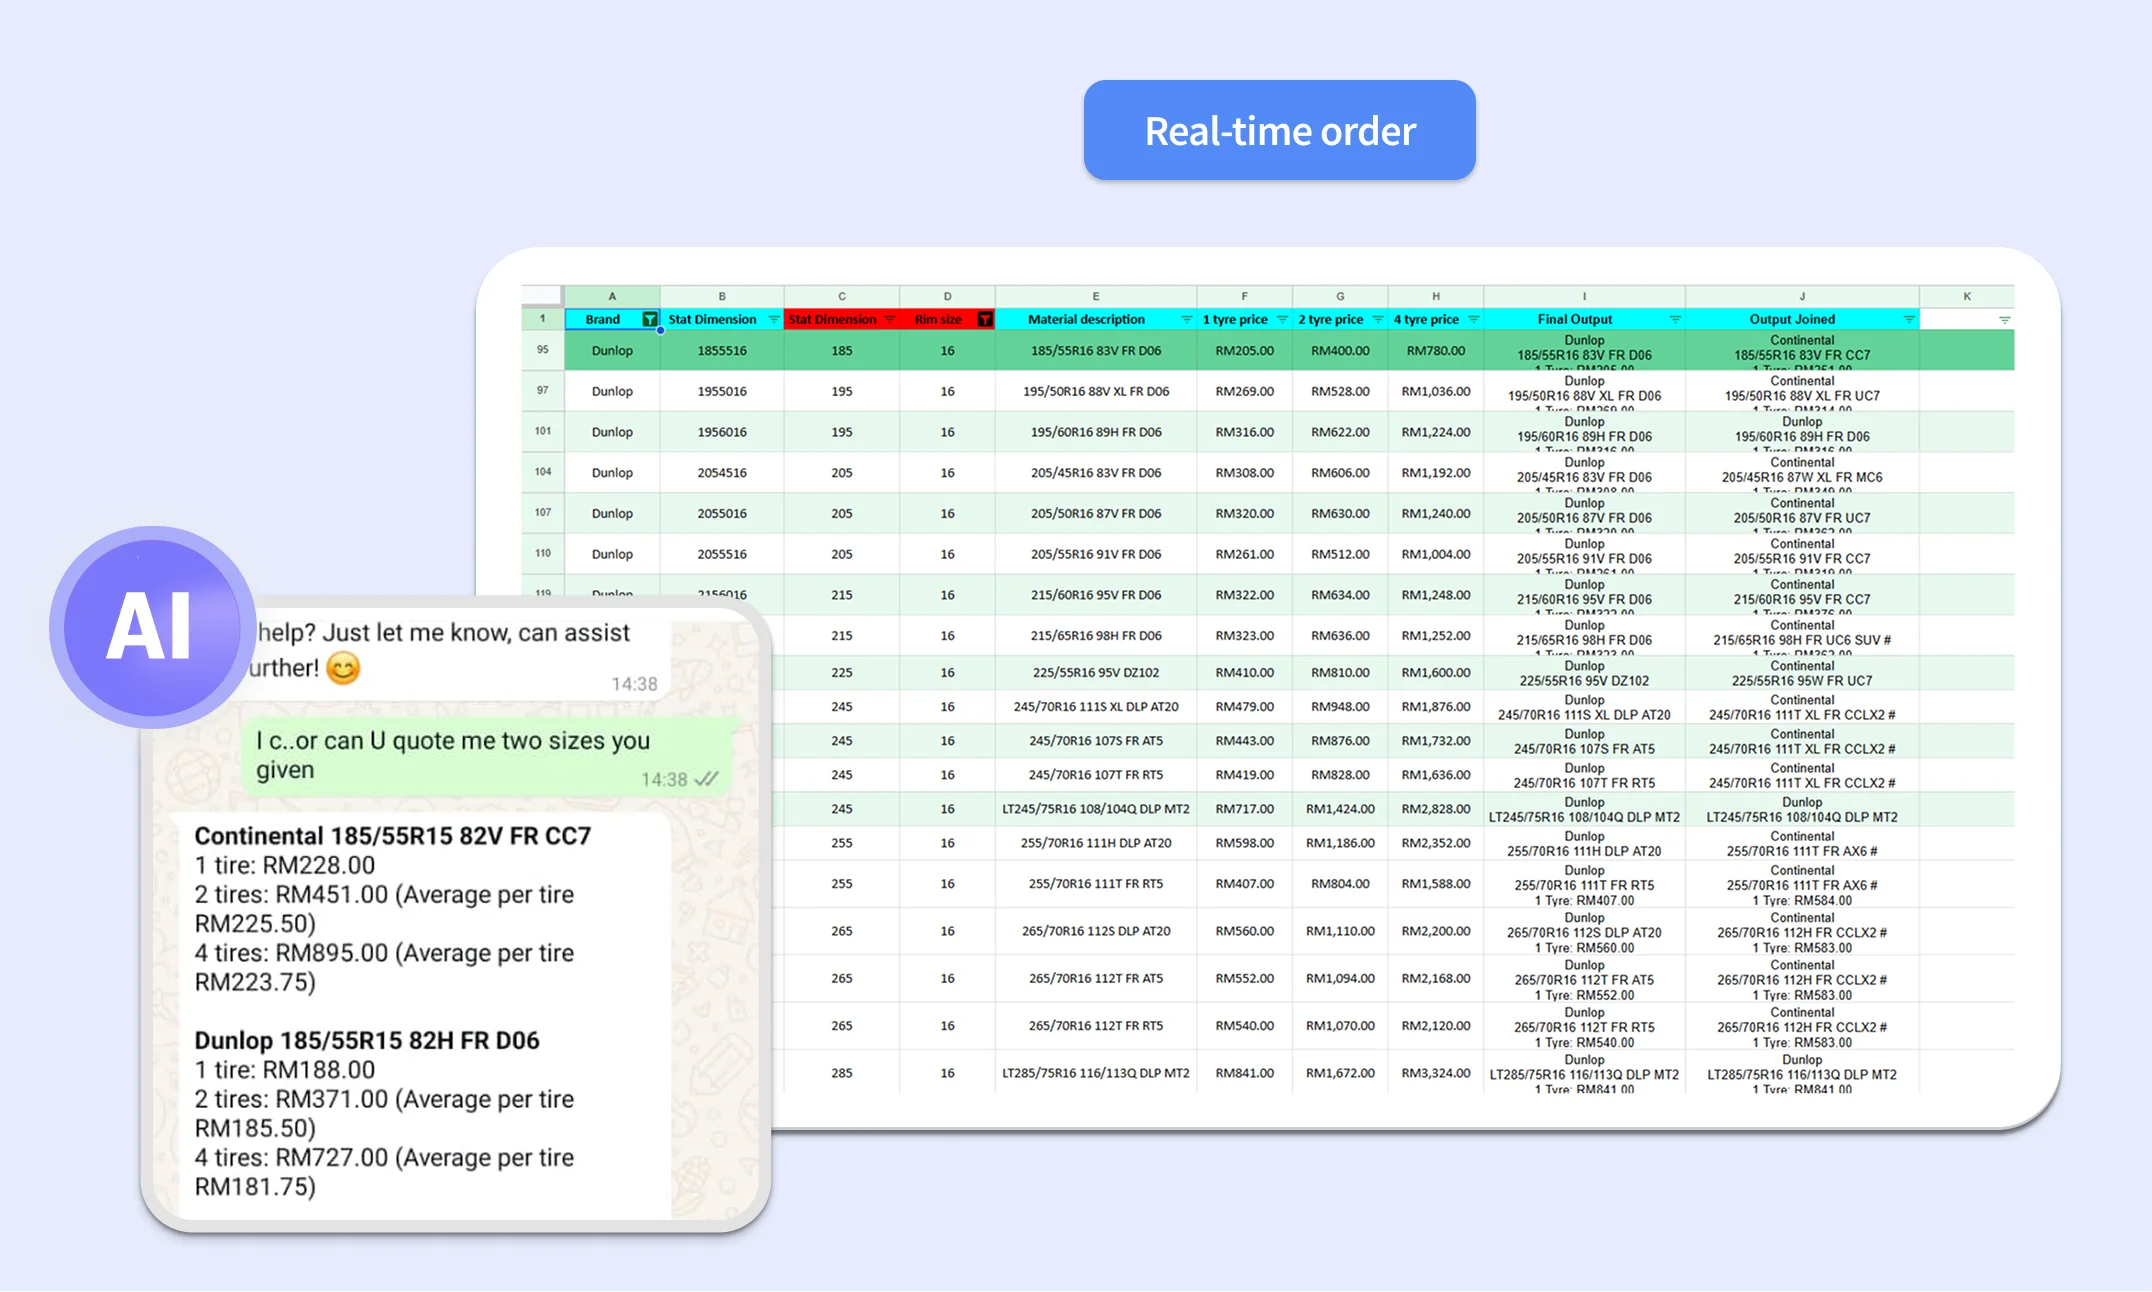Click the chat line 1 tire: RM188.00

285,1070
